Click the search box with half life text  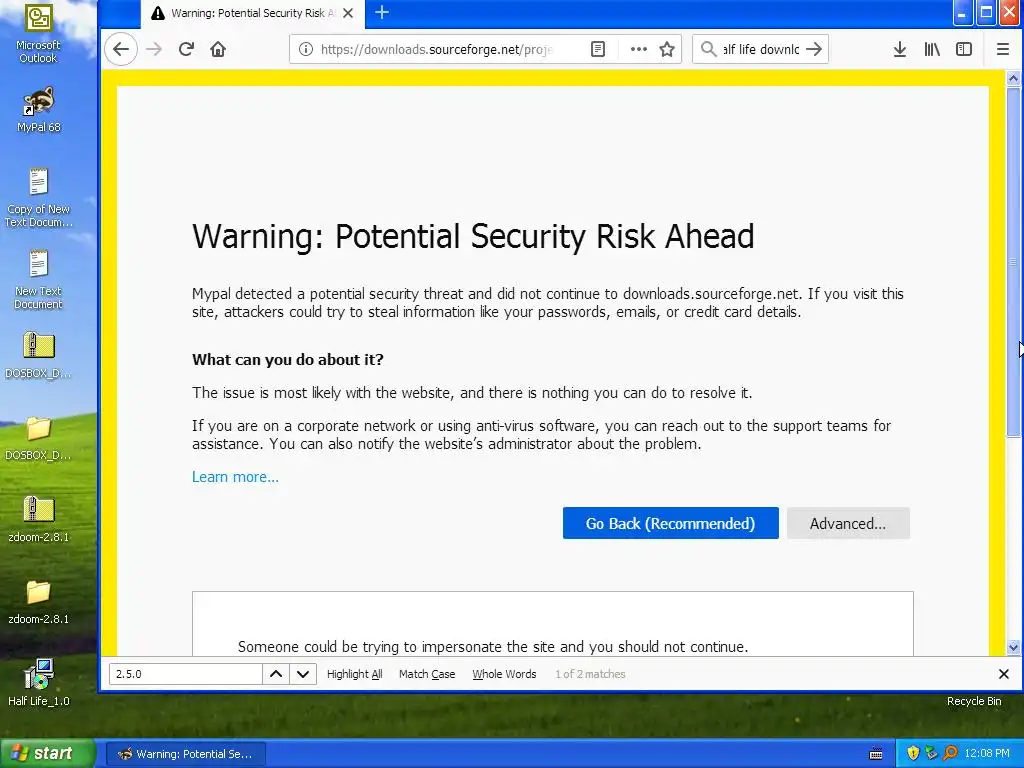tap(761, 49)
